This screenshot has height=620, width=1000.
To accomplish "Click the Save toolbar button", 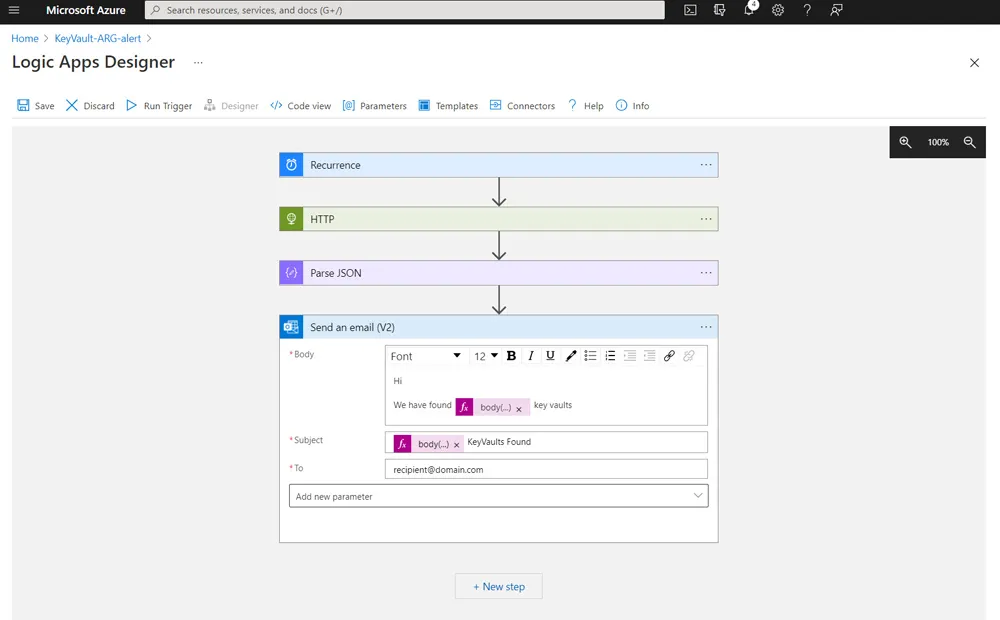I will (x=36, y=106).
